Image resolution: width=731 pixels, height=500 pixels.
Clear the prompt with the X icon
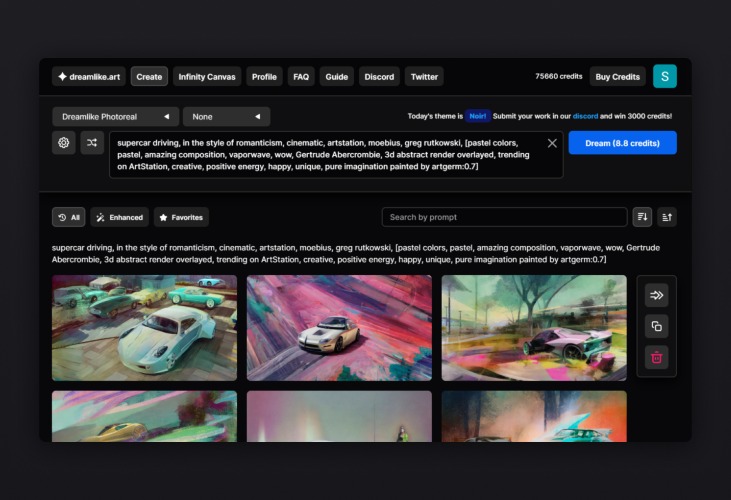[x=552, y=143]
